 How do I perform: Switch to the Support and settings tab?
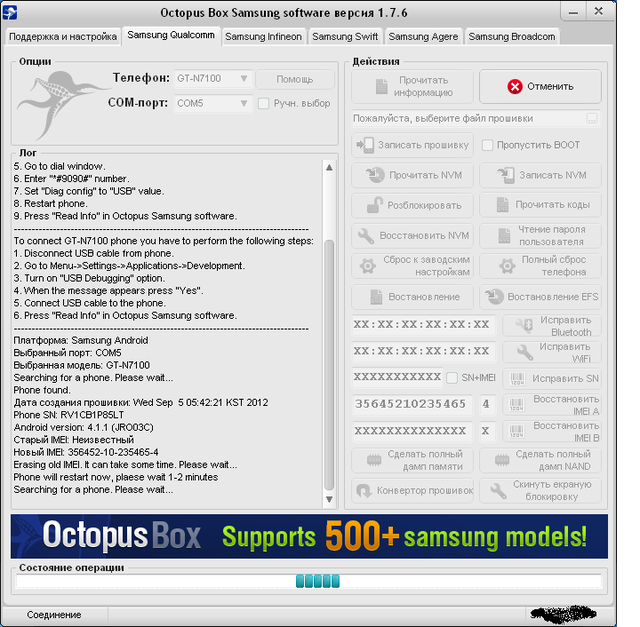click(x=63, y=37)
